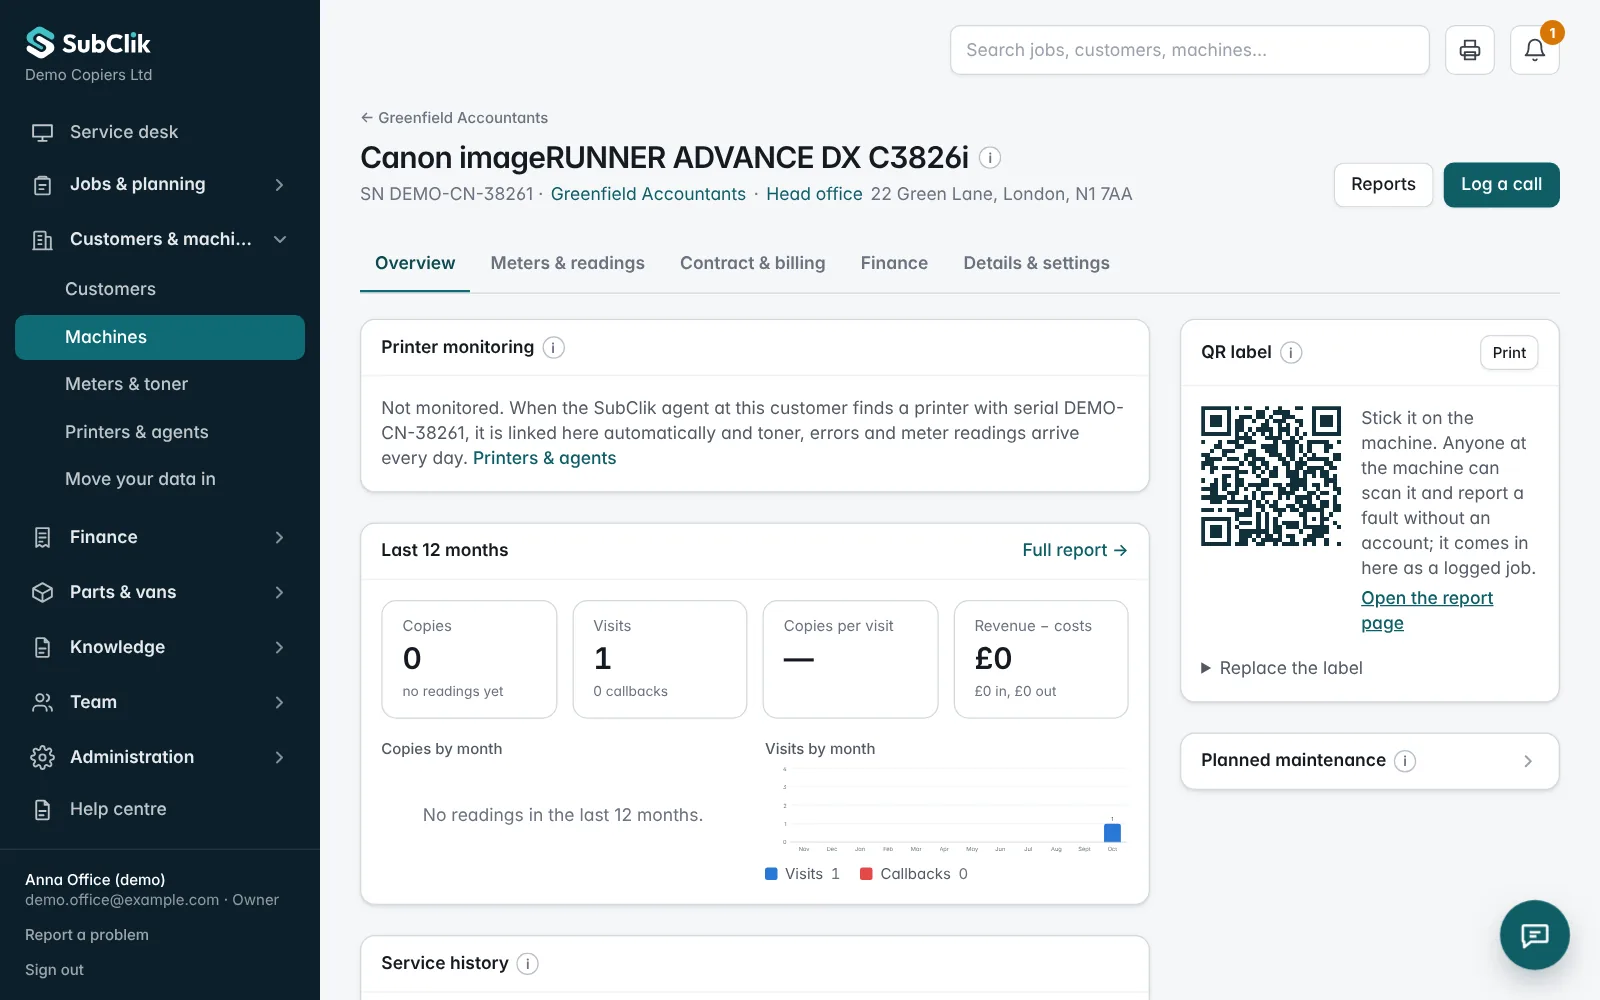Collapse Customers & machines section
This screenshot has width=1600, height=1000.
160,239
